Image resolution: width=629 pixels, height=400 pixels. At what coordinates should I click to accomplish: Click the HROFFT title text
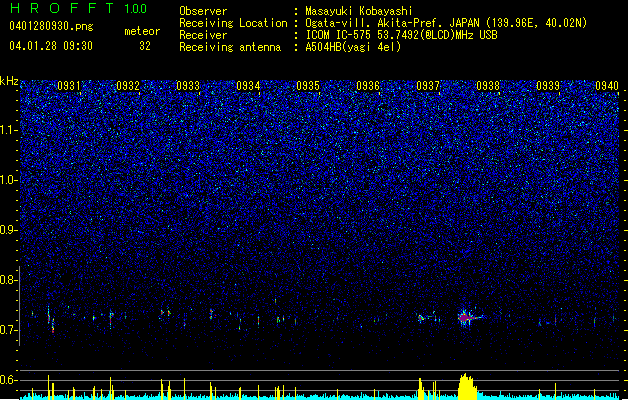[62, 8]
